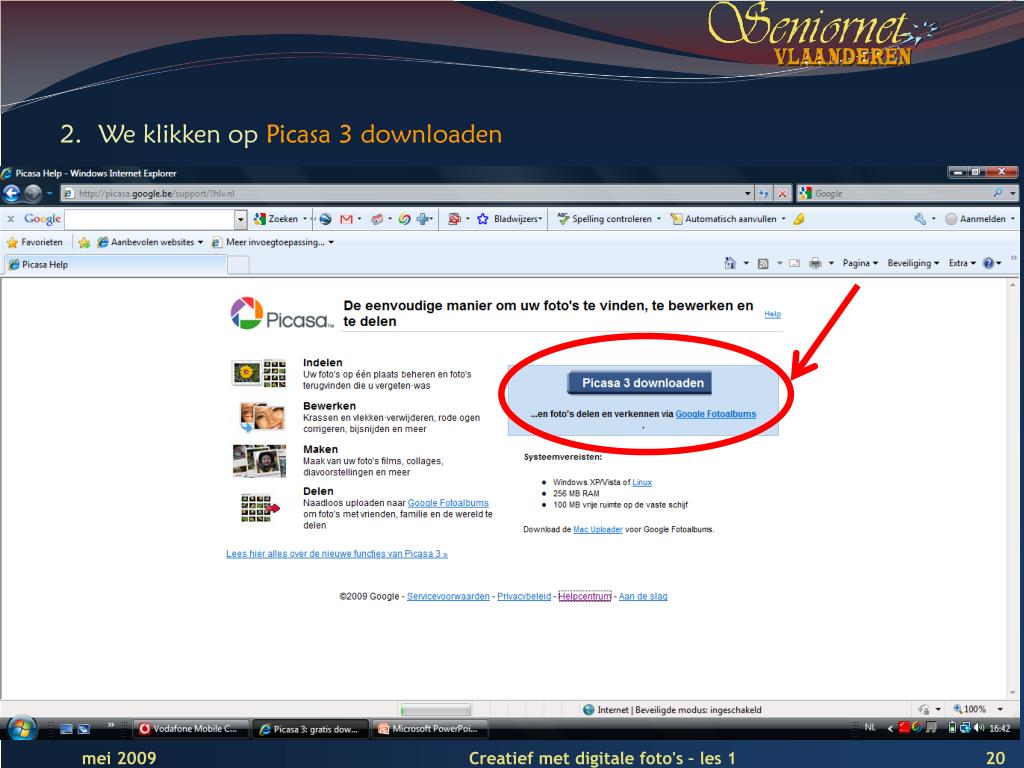The height and width of the screenshot is (768, 1024).
Task: Open the Google Fotoalbums link in blue box
Action: pyautogui.click(x=716, y=414)
